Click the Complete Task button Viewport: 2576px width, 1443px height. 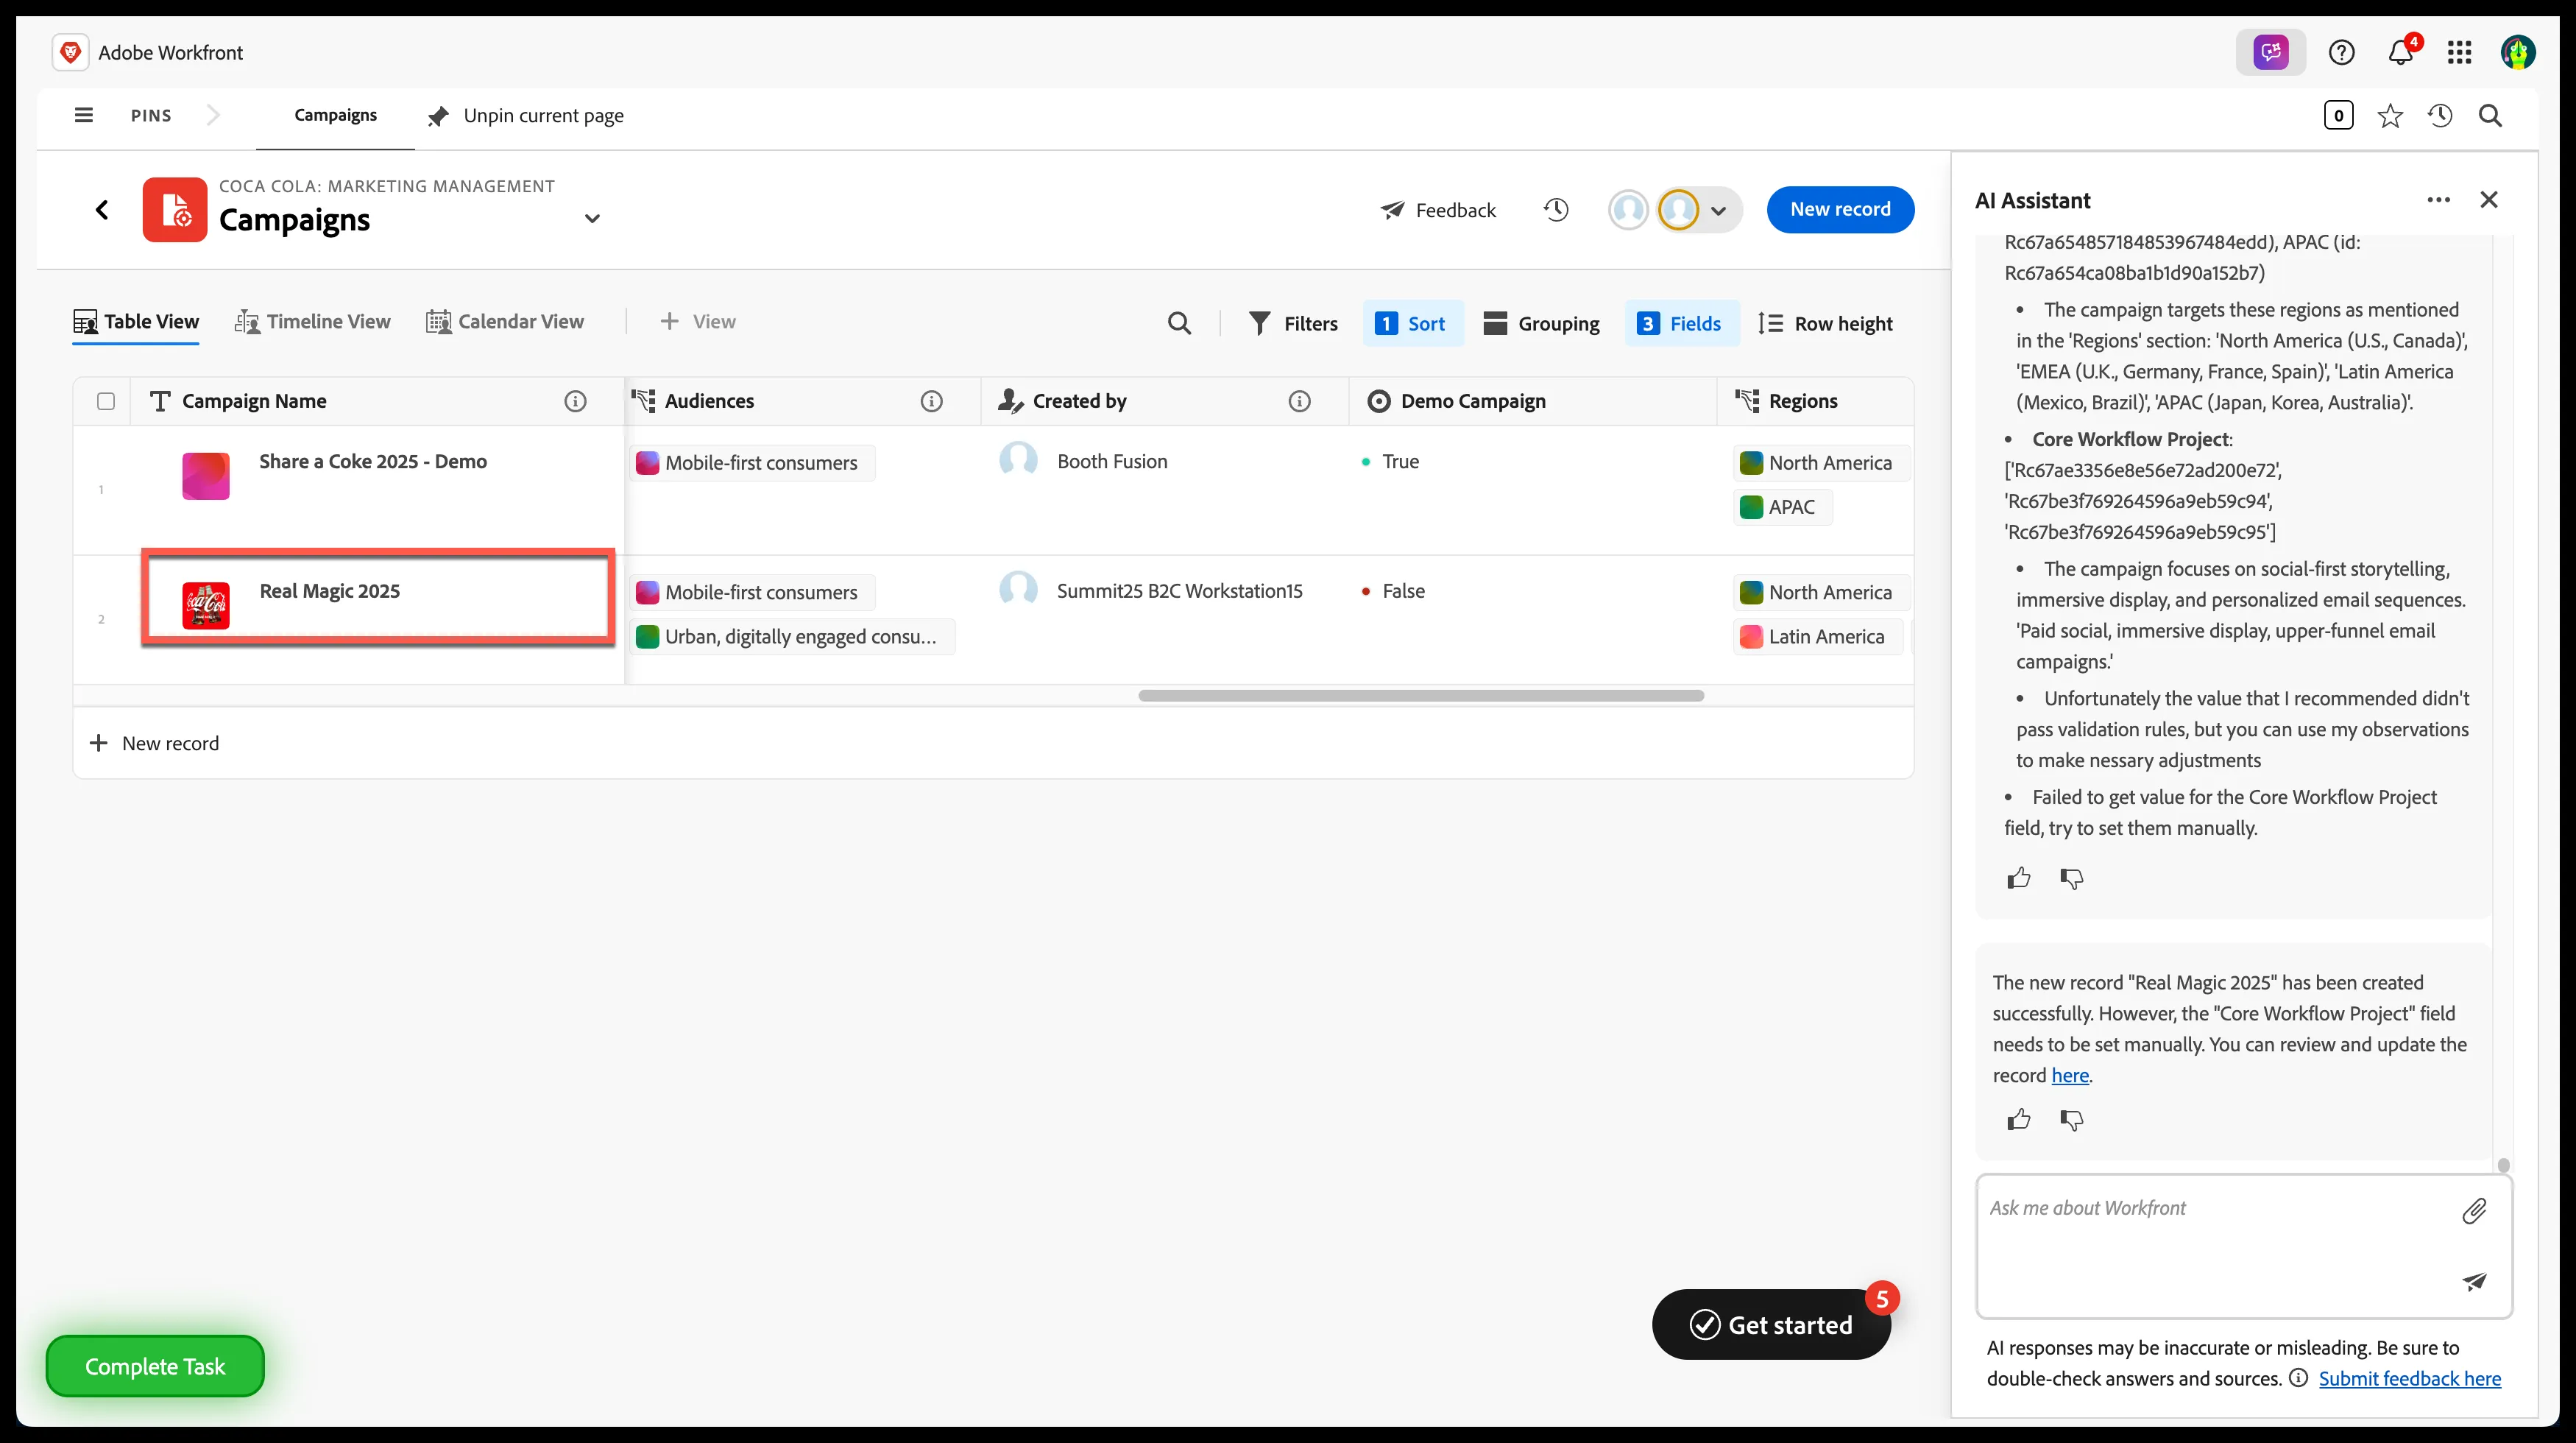(155, 1366)
